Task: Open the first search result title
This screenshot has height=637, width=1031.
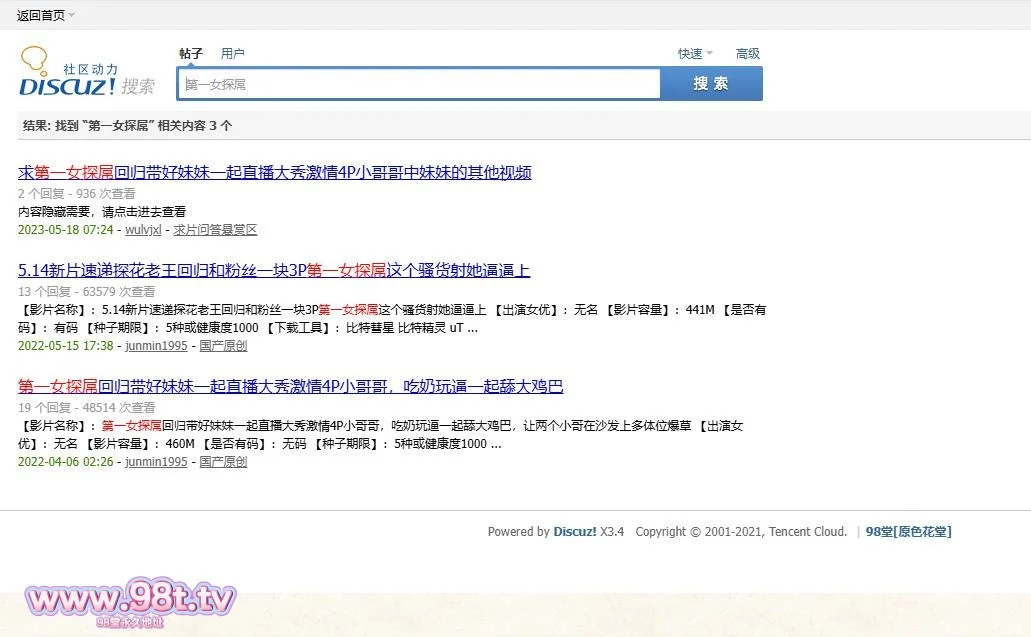Action: [x=275, y=172]
